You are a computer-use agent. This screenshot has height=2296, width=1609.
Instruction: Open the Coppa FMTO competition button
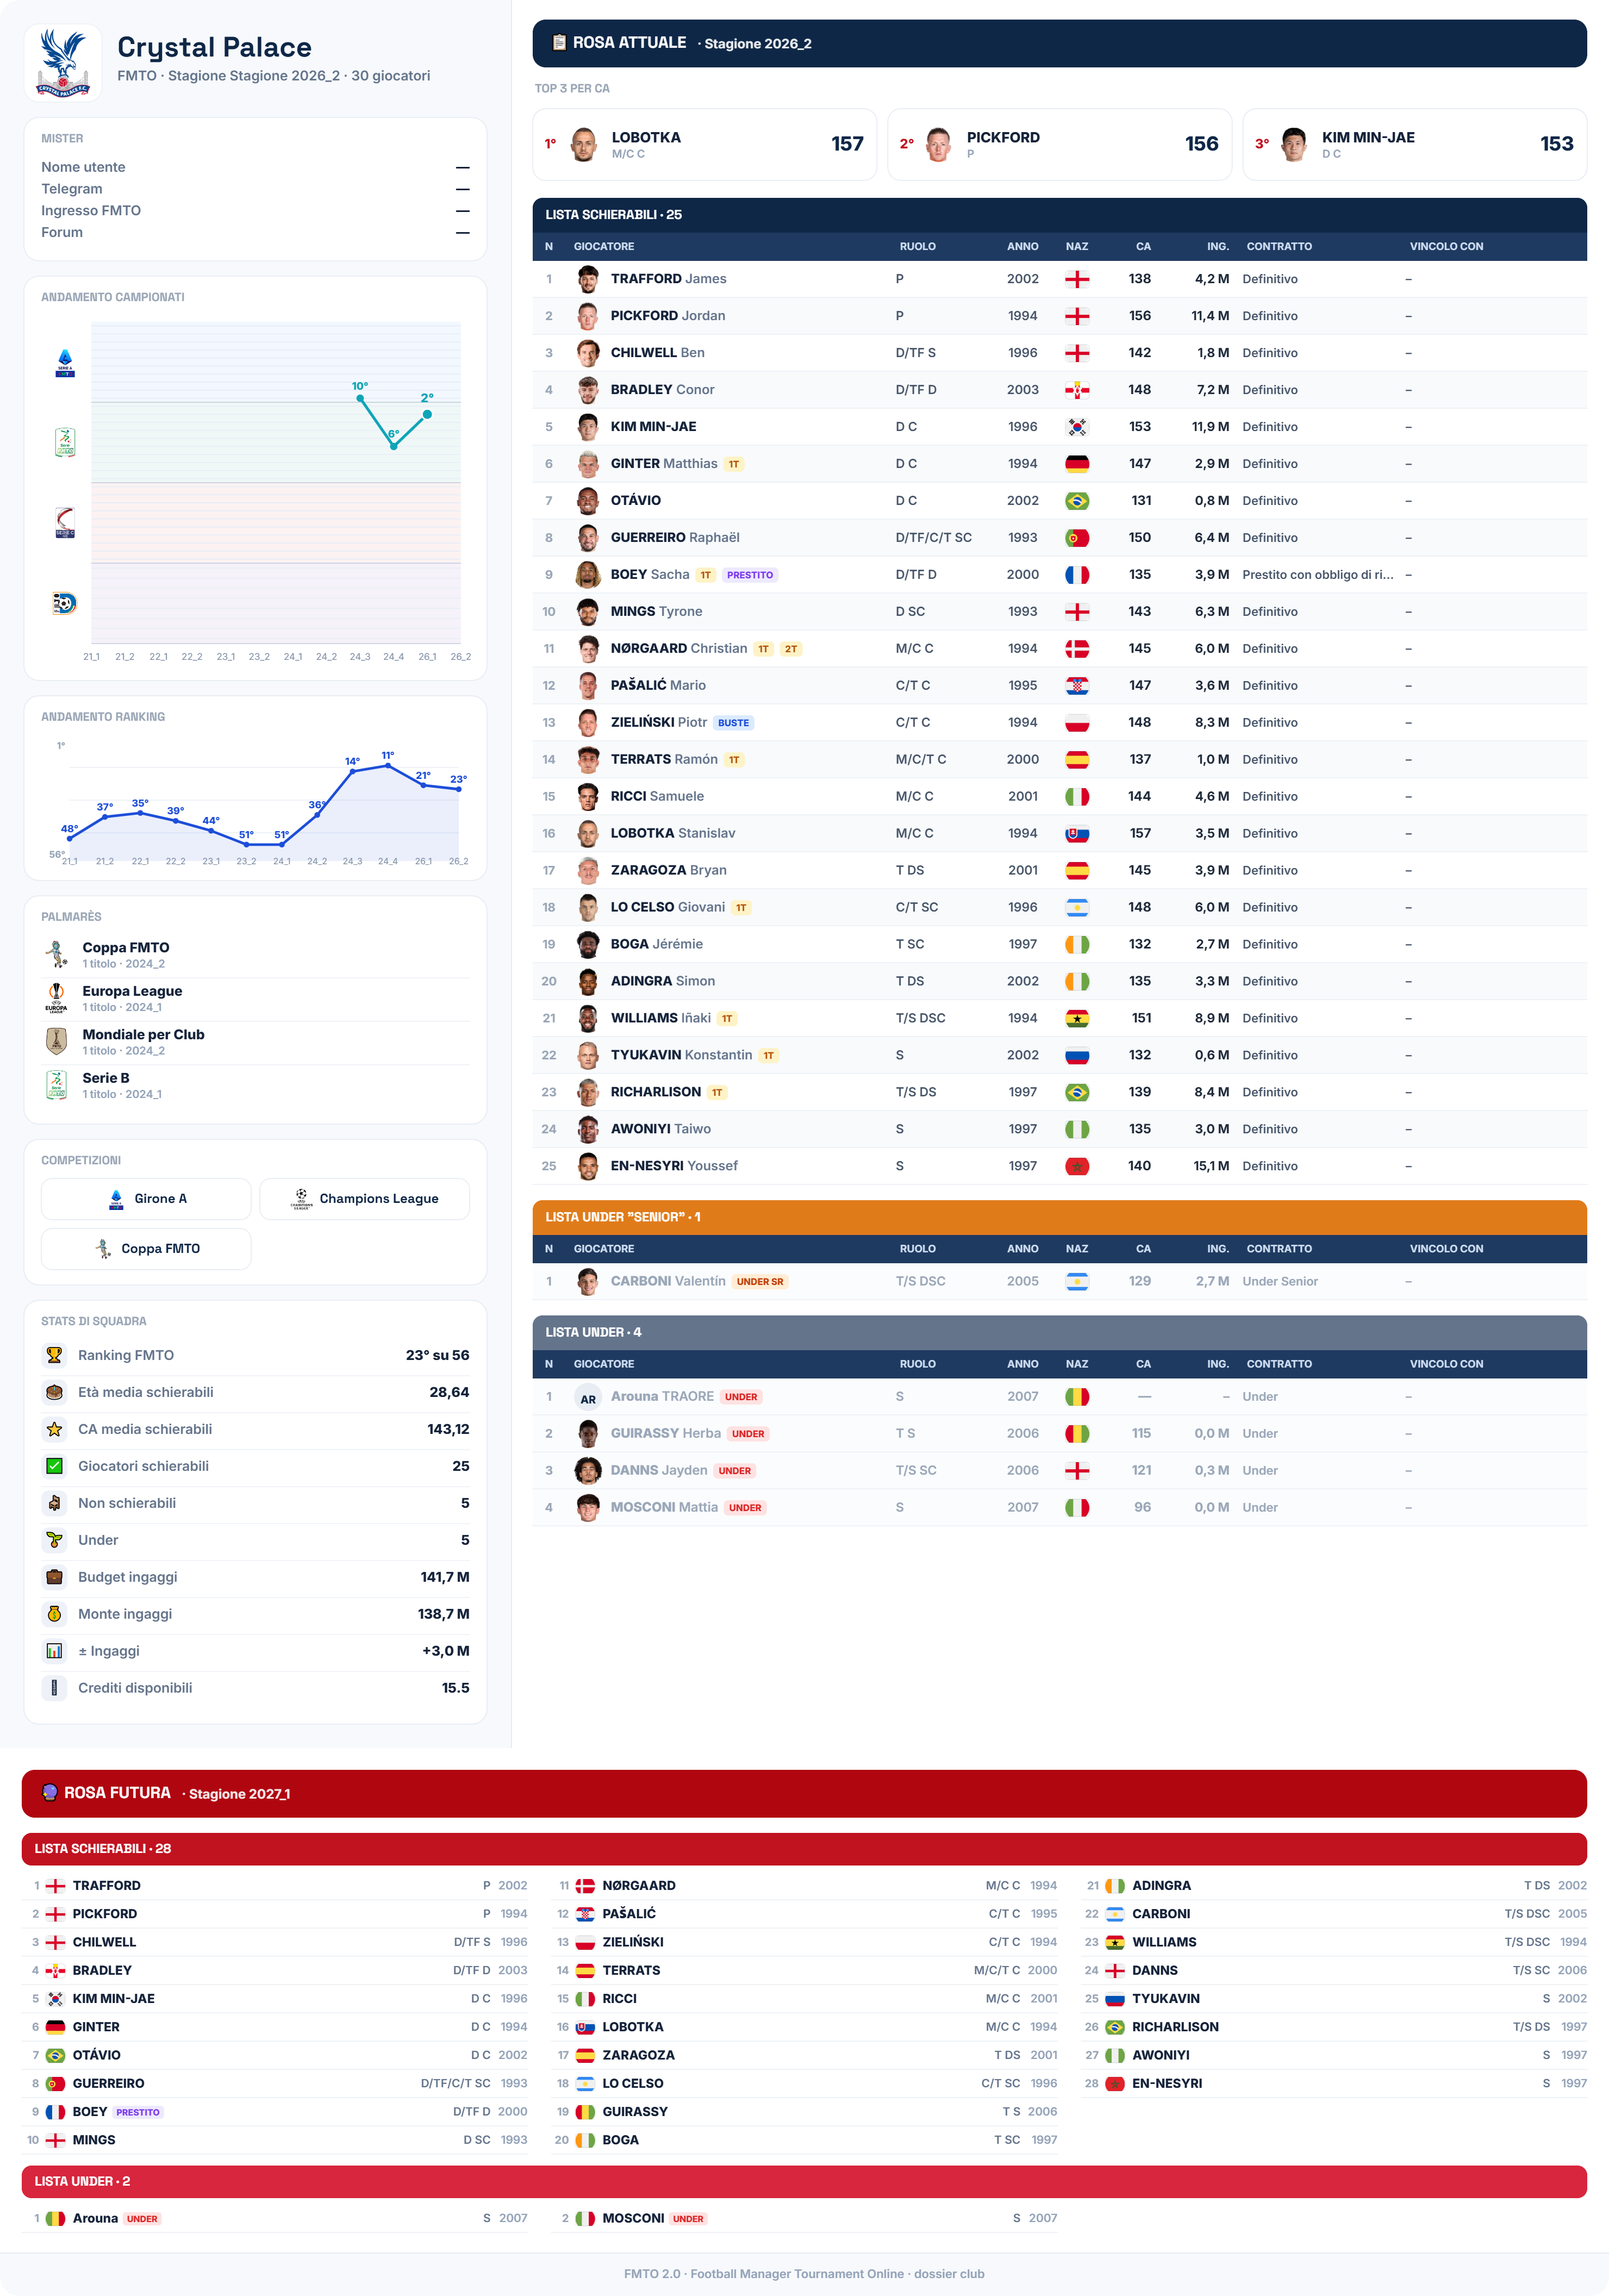(x=146, y=1248)
